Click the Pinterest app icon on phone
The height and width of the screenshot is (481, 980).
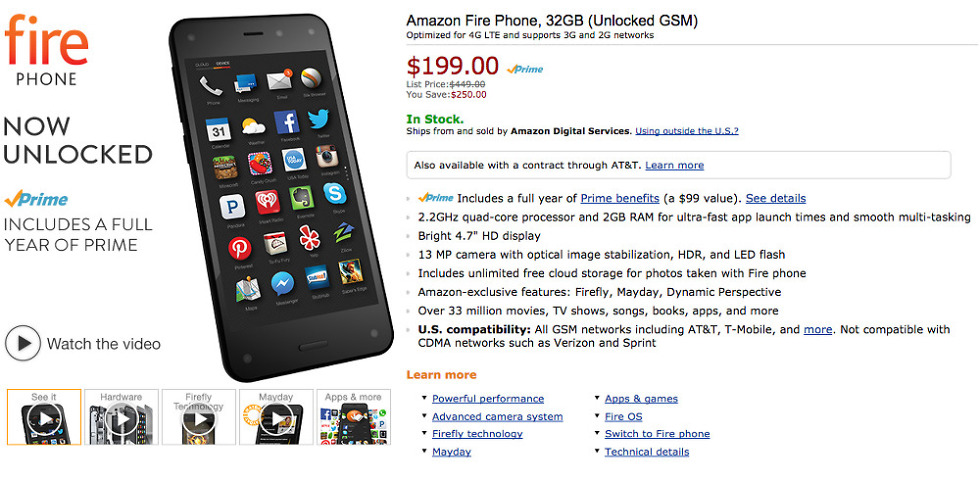239,247
